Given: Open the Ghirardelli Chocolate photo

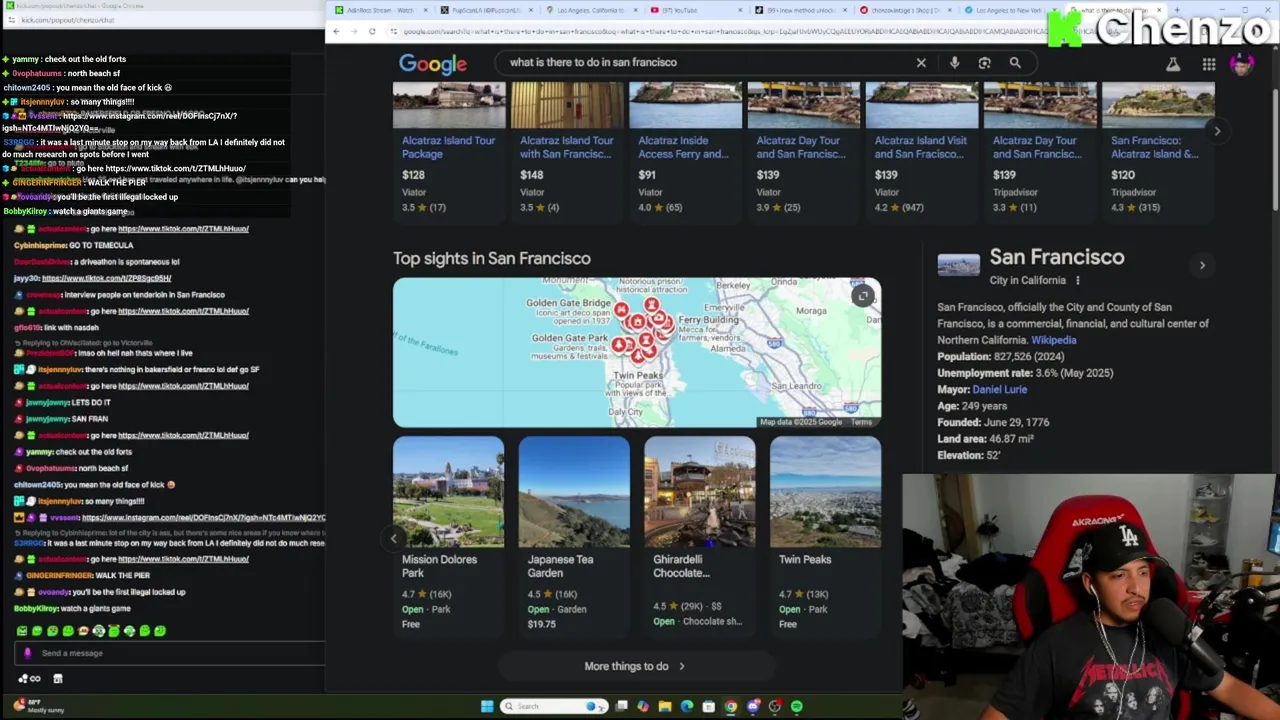Looking at the screenshot, I should tap(700, 491).
